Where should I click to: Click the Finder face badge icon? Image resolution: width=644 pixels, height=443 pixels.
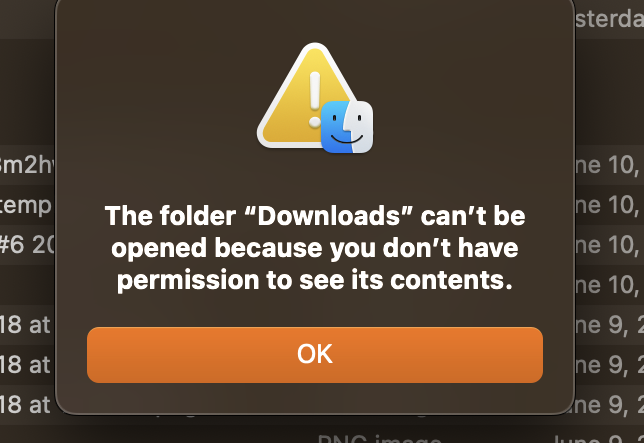click(x=347, y=127)
